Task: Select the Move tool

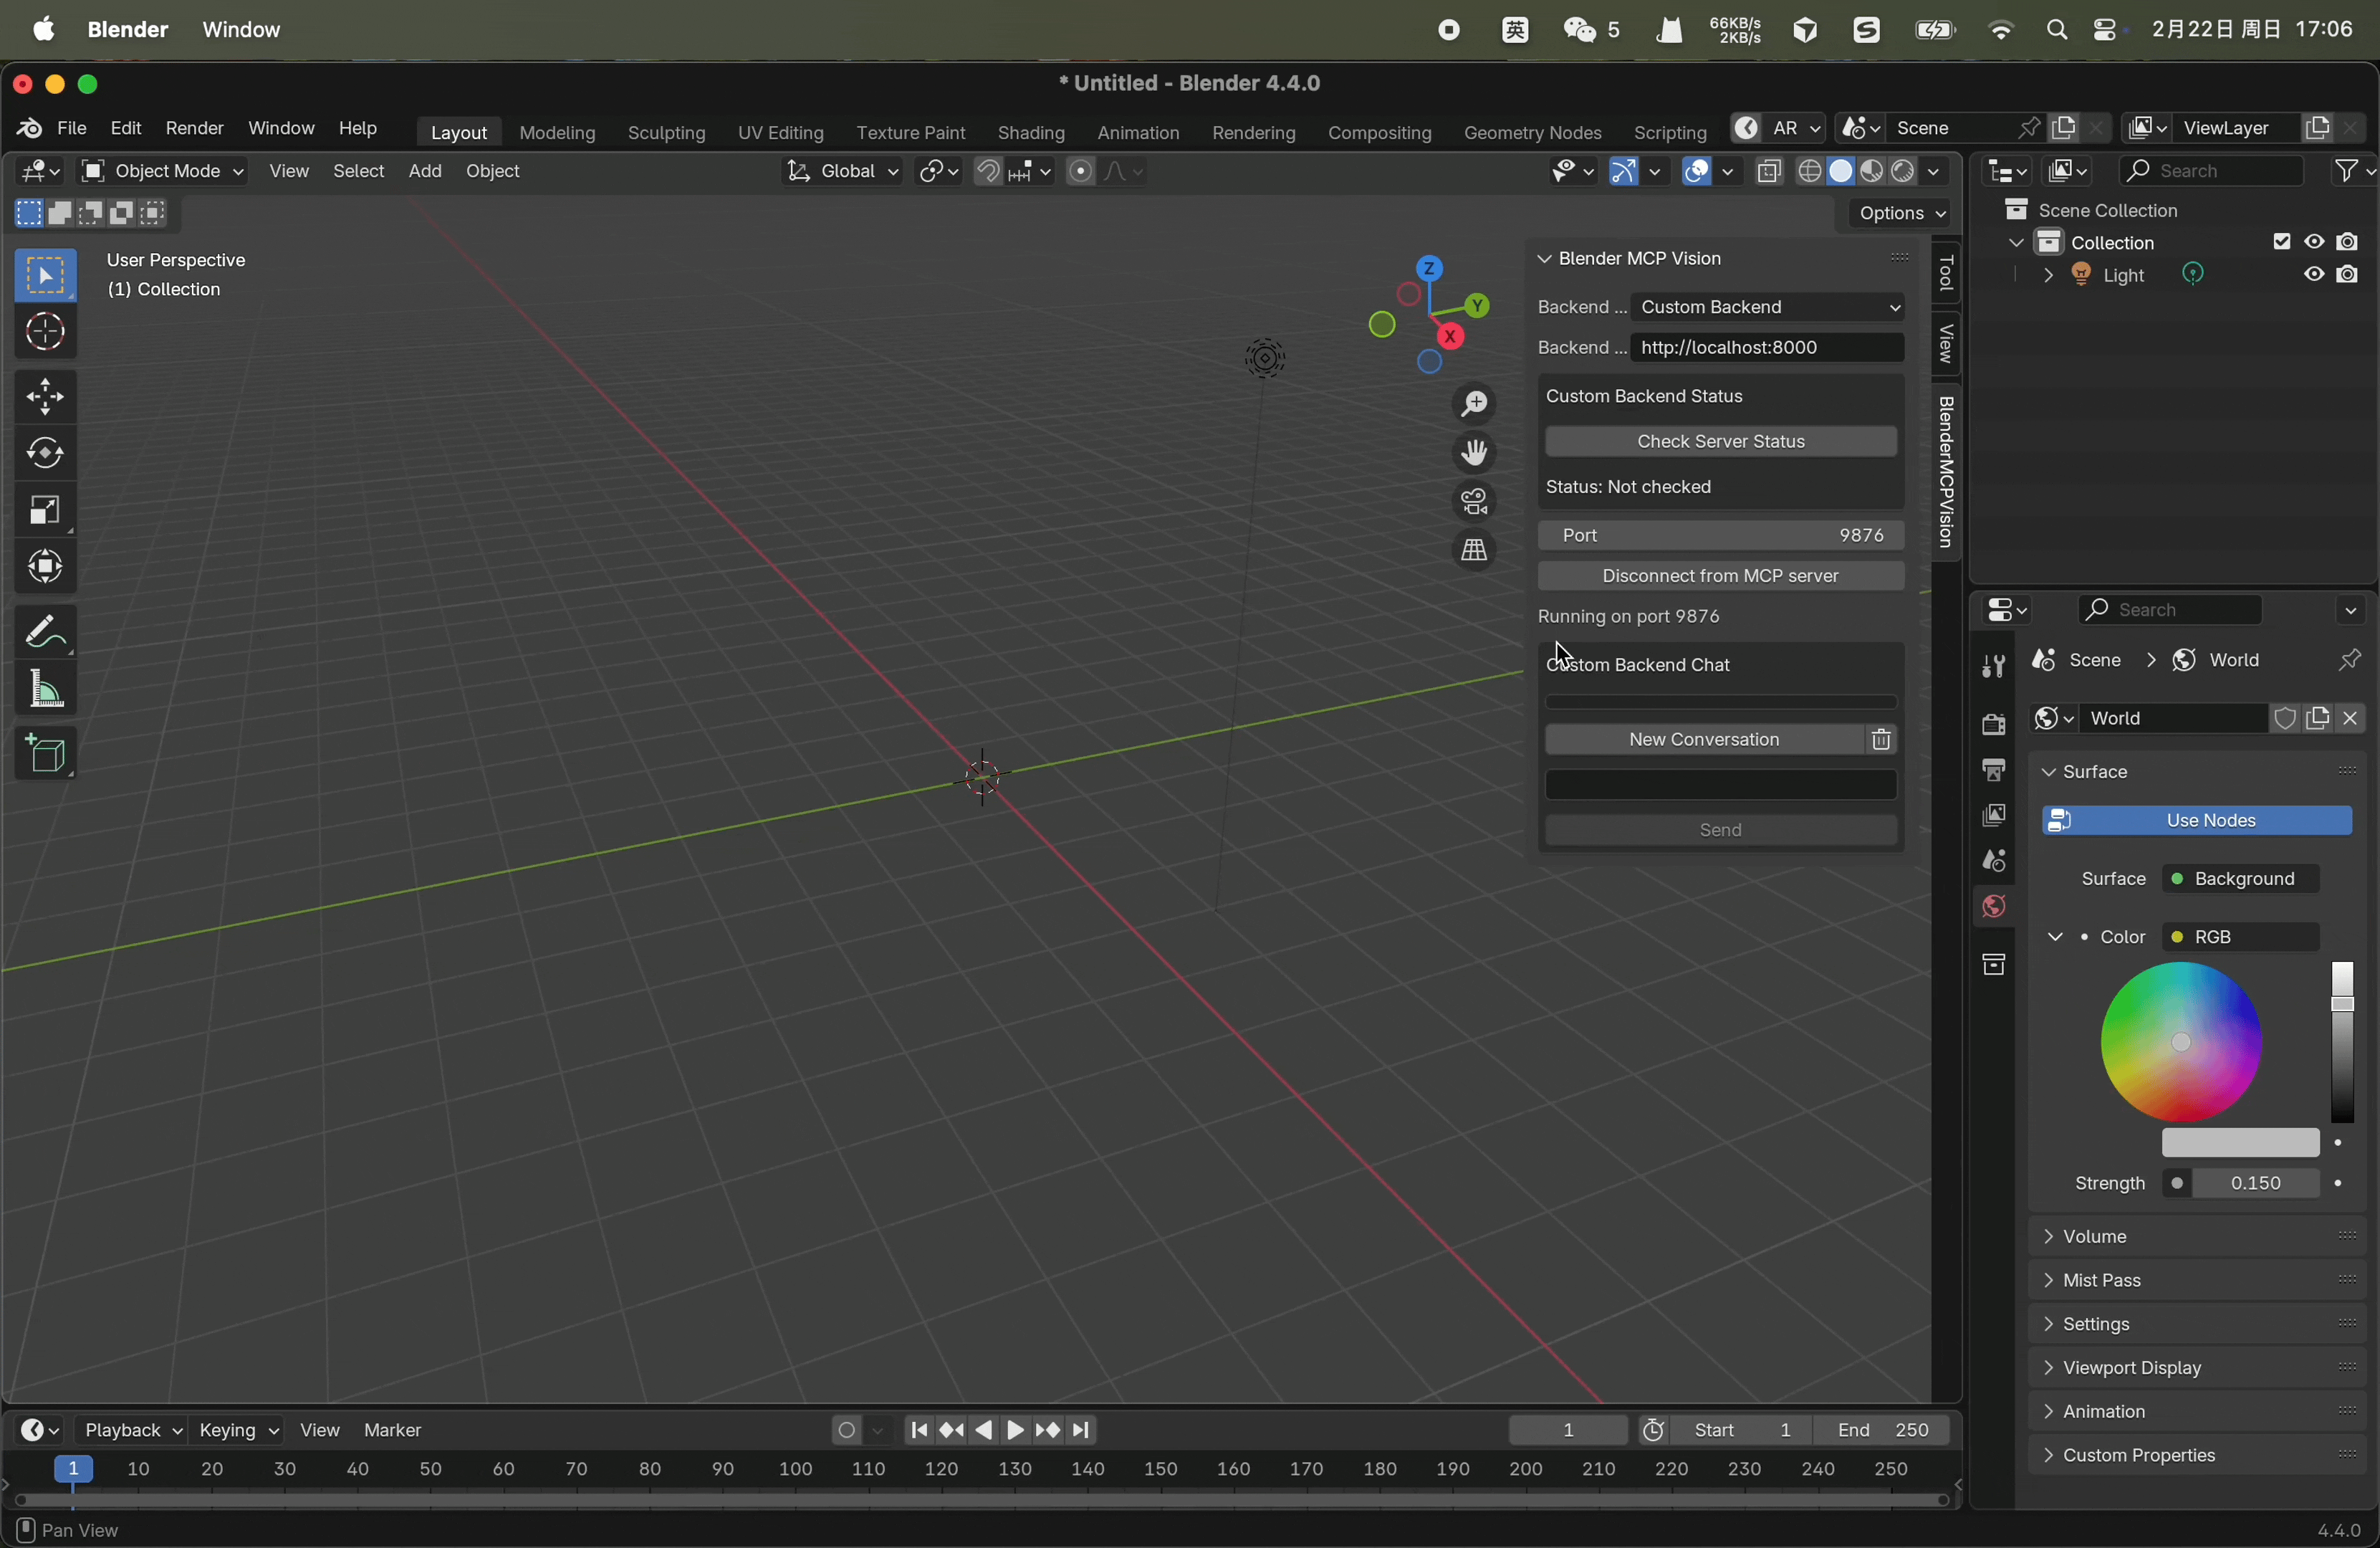Action: tap(44, 397)
